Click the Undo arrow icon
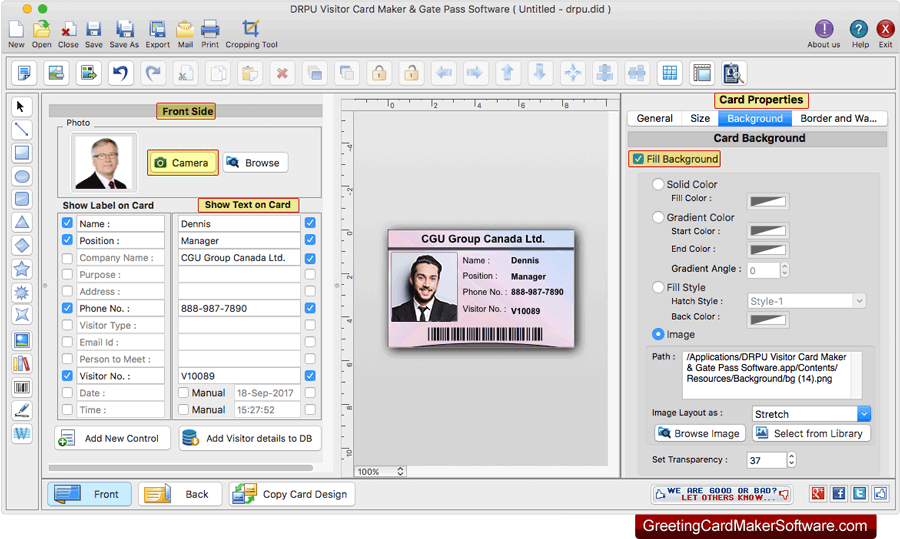Screen dimensions: 900x539 (120, 73)
